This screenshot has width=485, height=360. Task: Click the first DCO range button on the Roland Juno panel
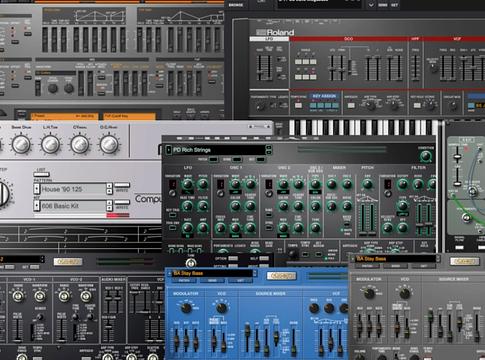(x=298, y=62)
